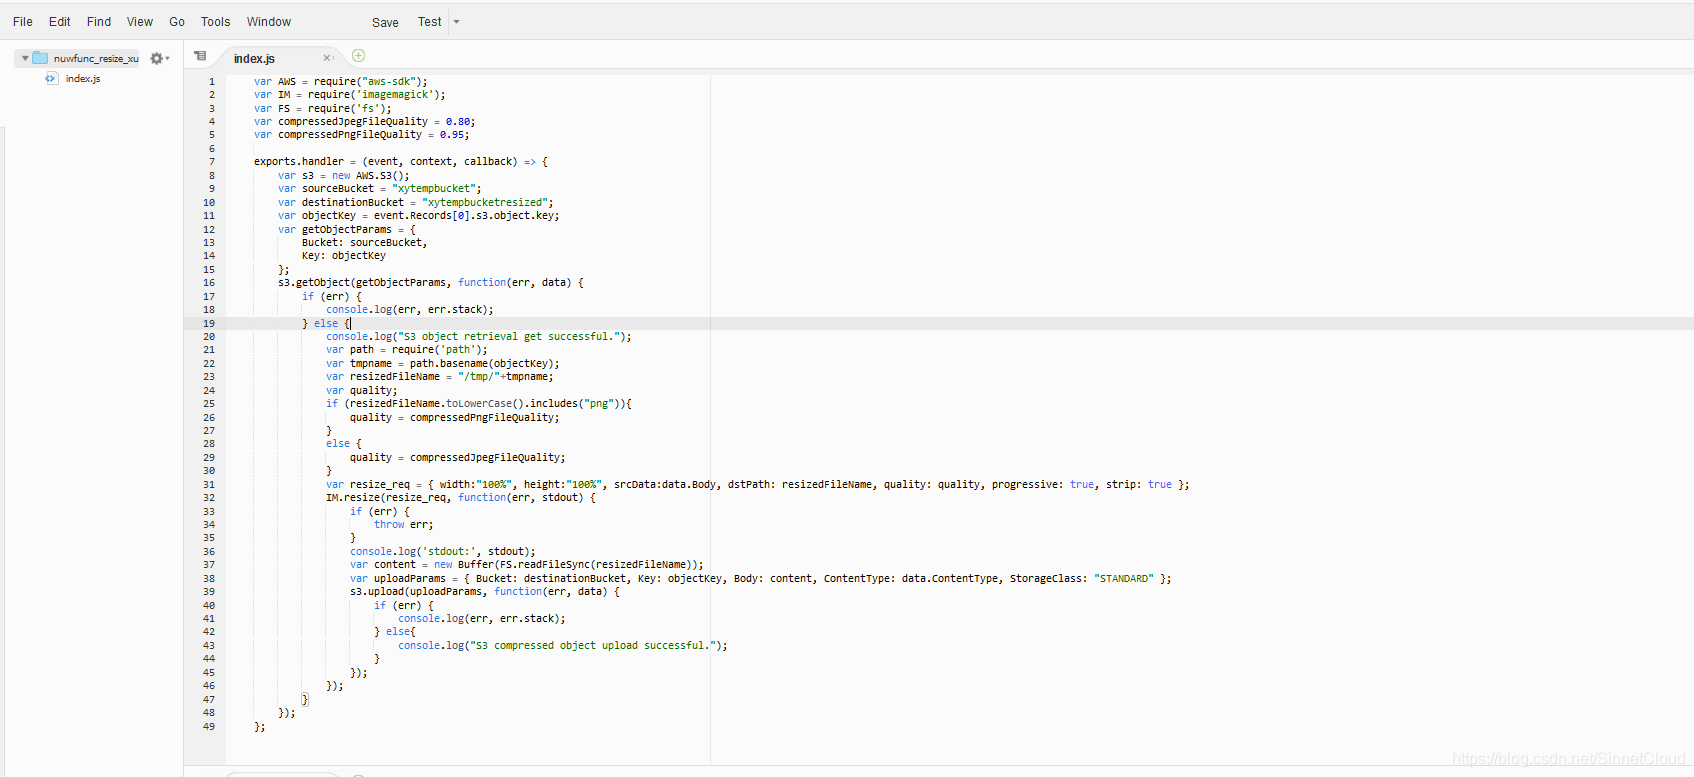This screenshot has height=777, width=1694.
Task: Click the tab list icon beside index.js
Action: (x=200, y=56)
